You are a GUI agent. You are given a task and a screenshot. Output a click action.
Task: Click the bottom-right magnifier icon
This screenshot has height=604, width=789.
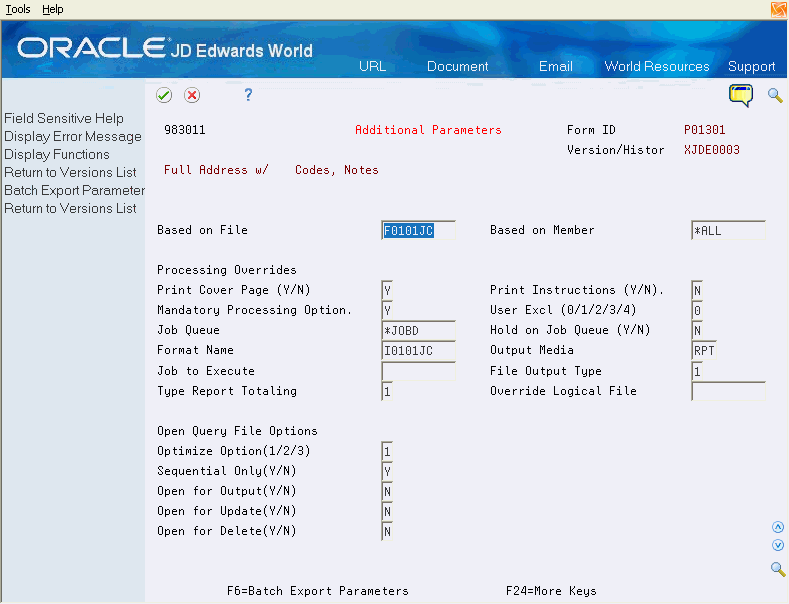778,569
